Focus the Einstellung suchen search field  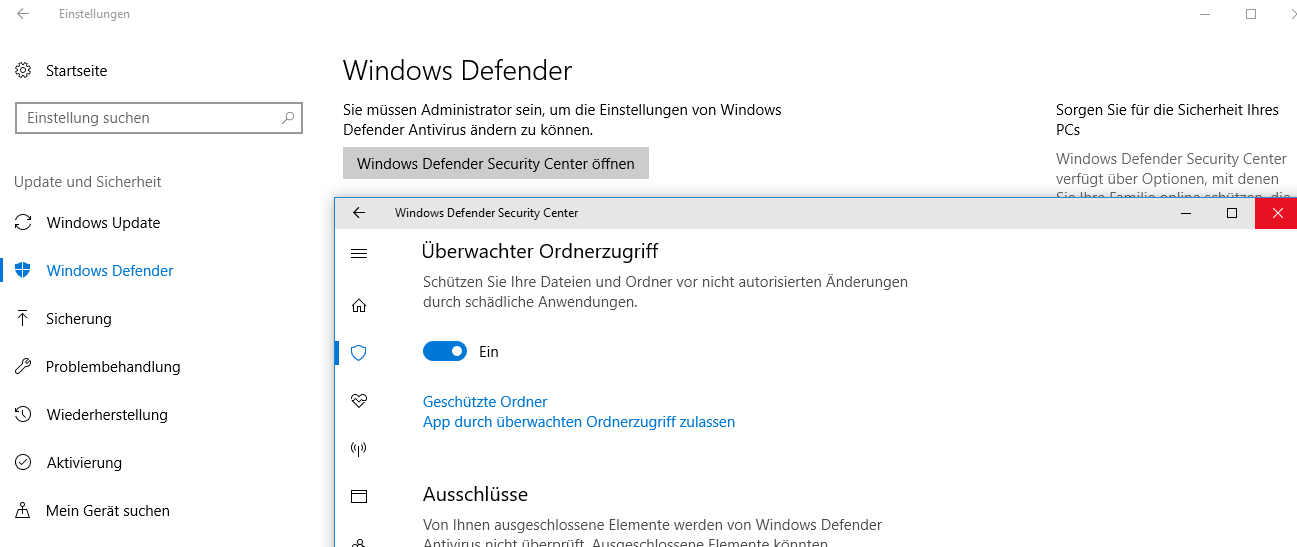(x=159, y=118)
